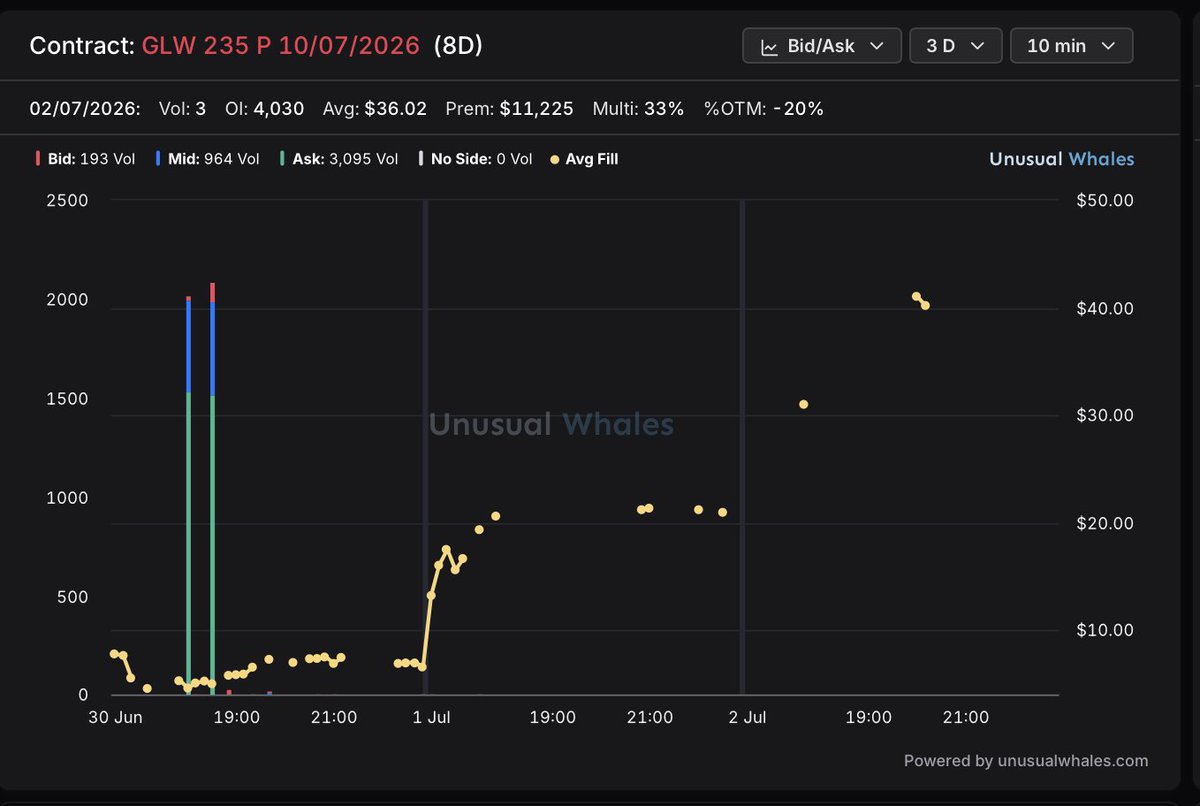Screen dimensions: 1200x806
Task: Click the Multi: 33% statistic
Action: tap(638, 108)
